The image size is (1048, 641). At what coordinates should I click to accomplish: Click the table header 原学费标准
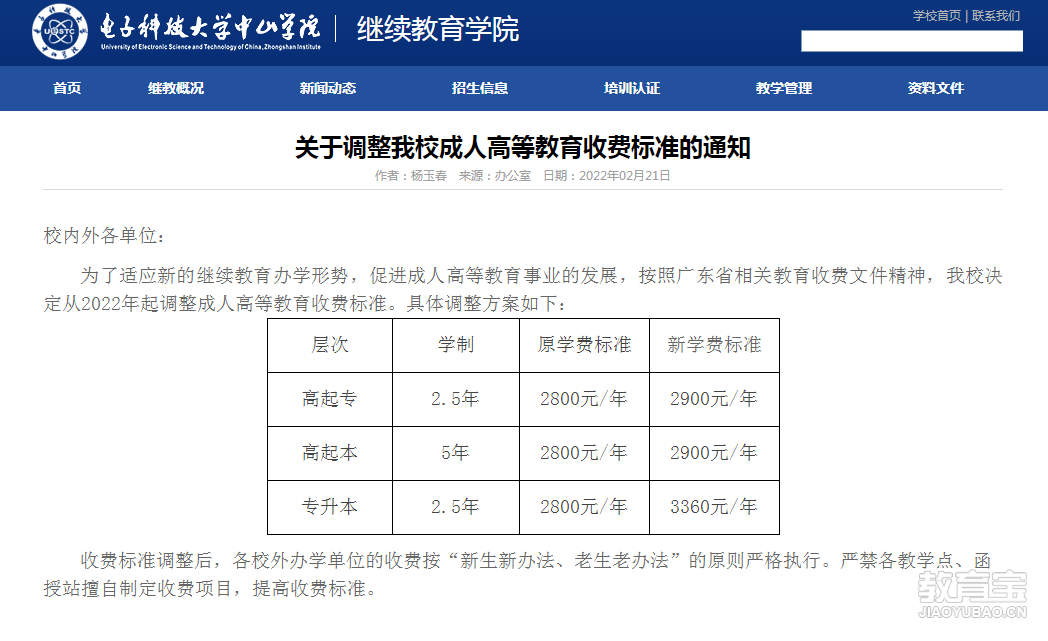coord(585,345)
